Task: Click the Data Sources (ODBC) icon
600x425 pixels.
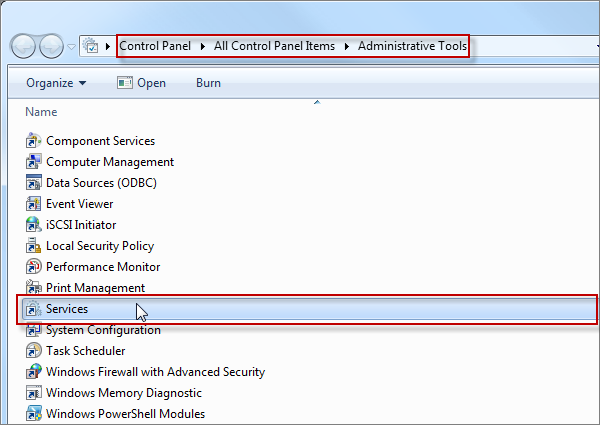Action: pyautogui.click(x=33, y=183)
